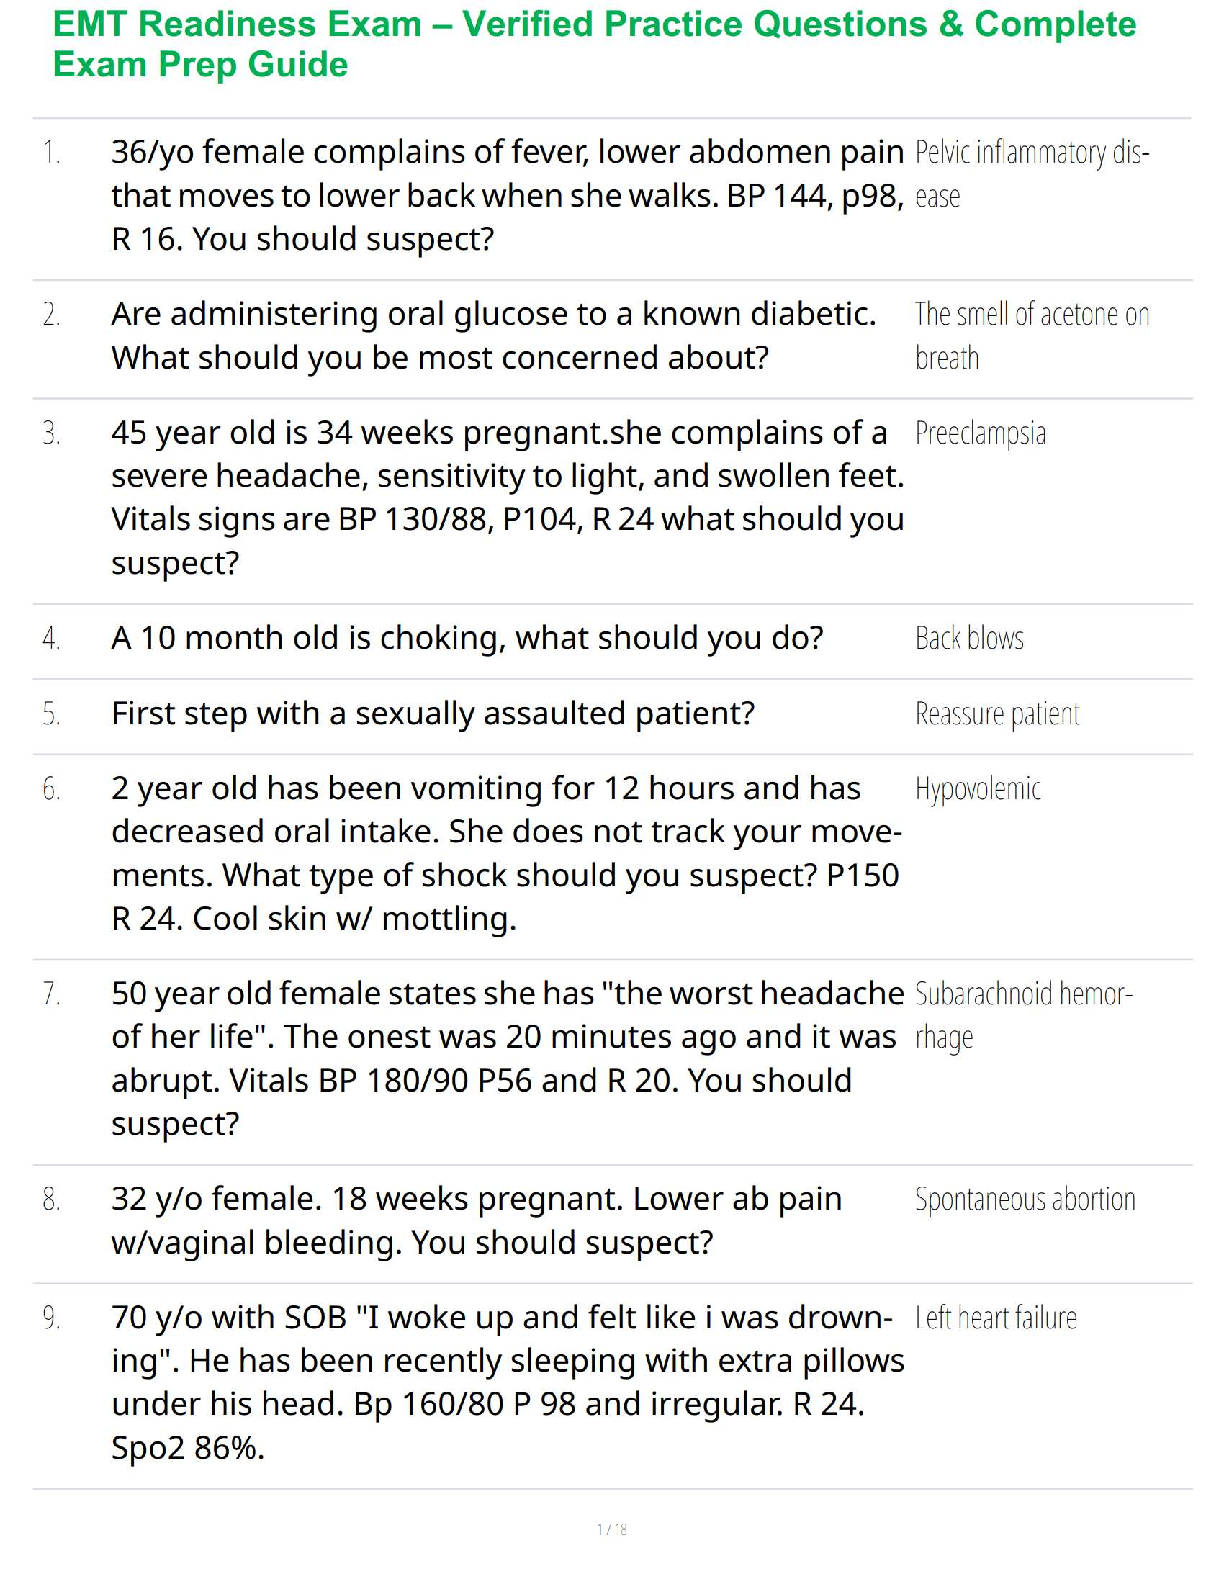1224x1584 pixels.
Task: Click question 1 about 36-year-old female
Action: (507, 195)
